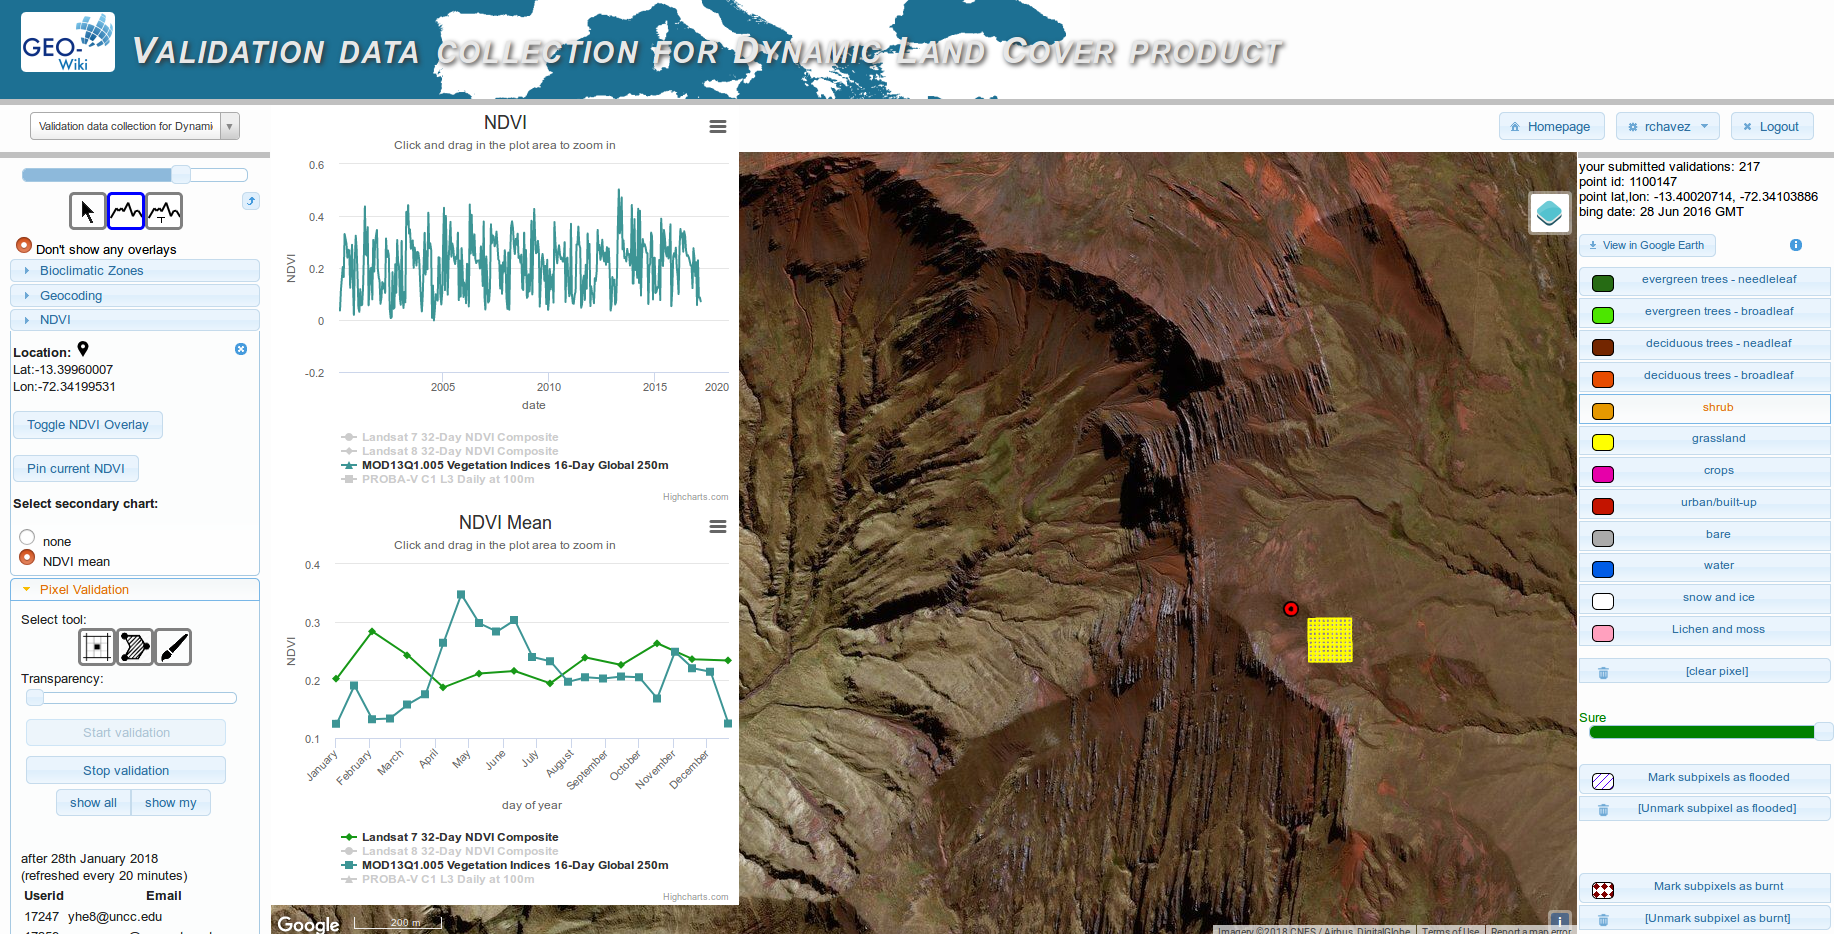This screenshot has height=934, width=1834.
Task: Toggle PROBA-V series in NDVI chart legend
Action: coord(447,479)
